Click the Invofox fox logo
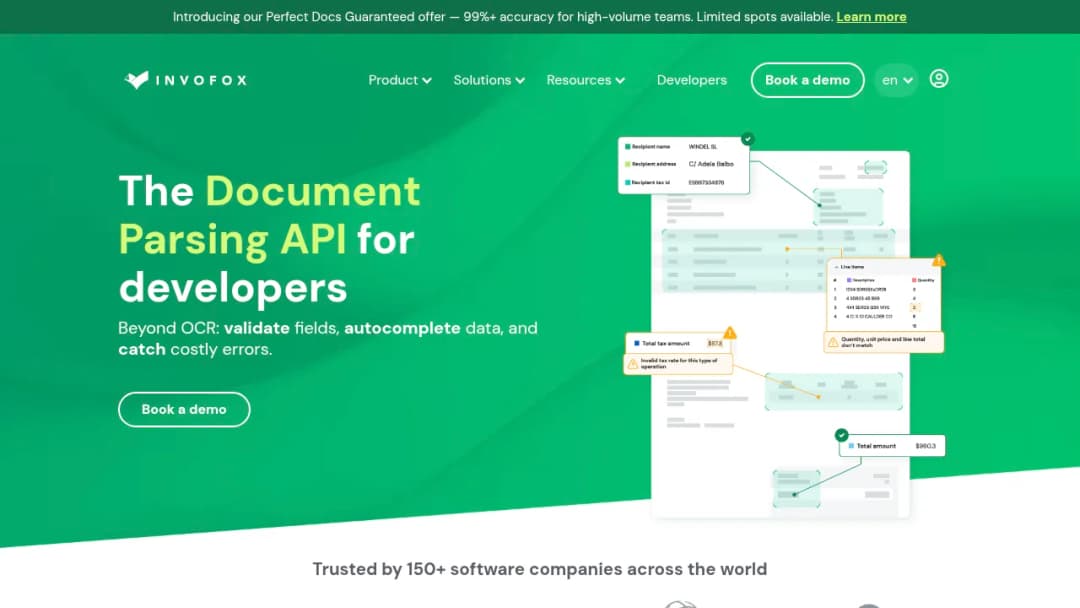1080x608 pixels. (185, 80)
